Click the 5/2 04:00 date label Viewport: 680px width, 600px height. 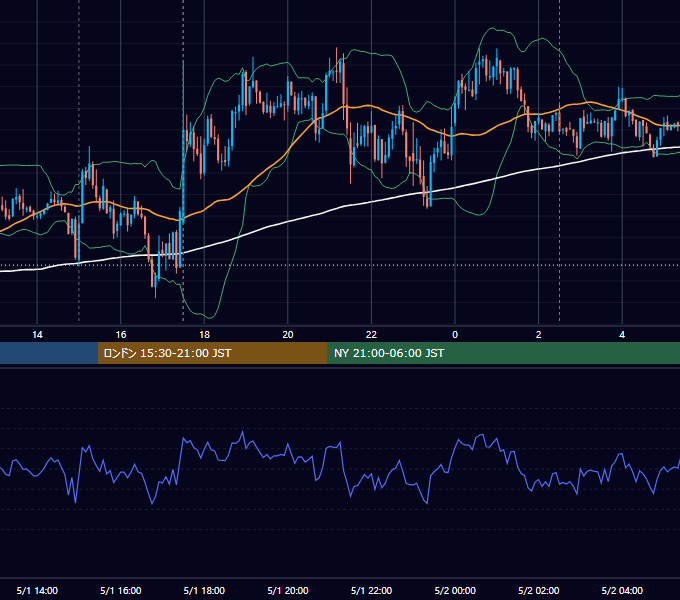click(622, 590)
